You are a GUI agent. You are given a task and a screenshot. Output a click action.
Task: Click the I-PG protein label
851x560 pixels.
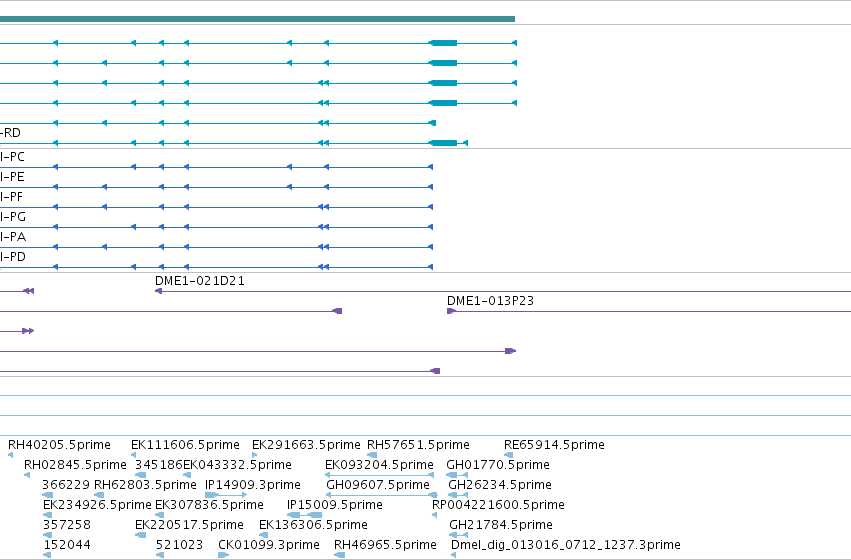click(x=13, y=217)
